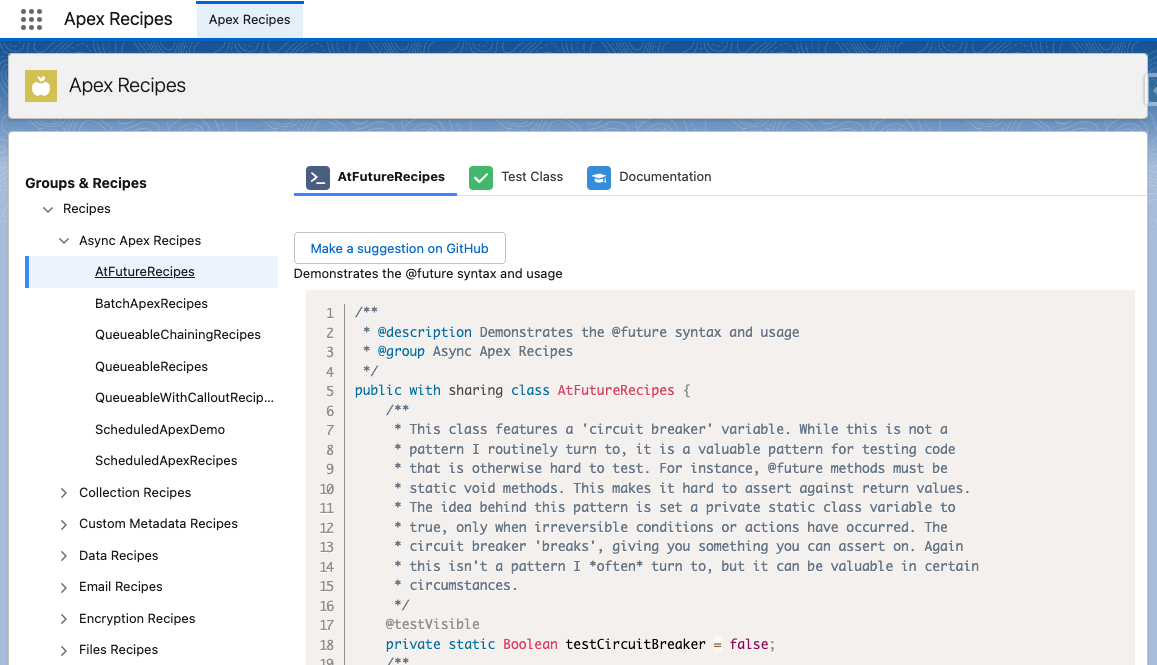The height and width of the screenshot is (665, 1157).
Task: Click the Apex Recipes app name in the top bar
Action: pos(118,19)
